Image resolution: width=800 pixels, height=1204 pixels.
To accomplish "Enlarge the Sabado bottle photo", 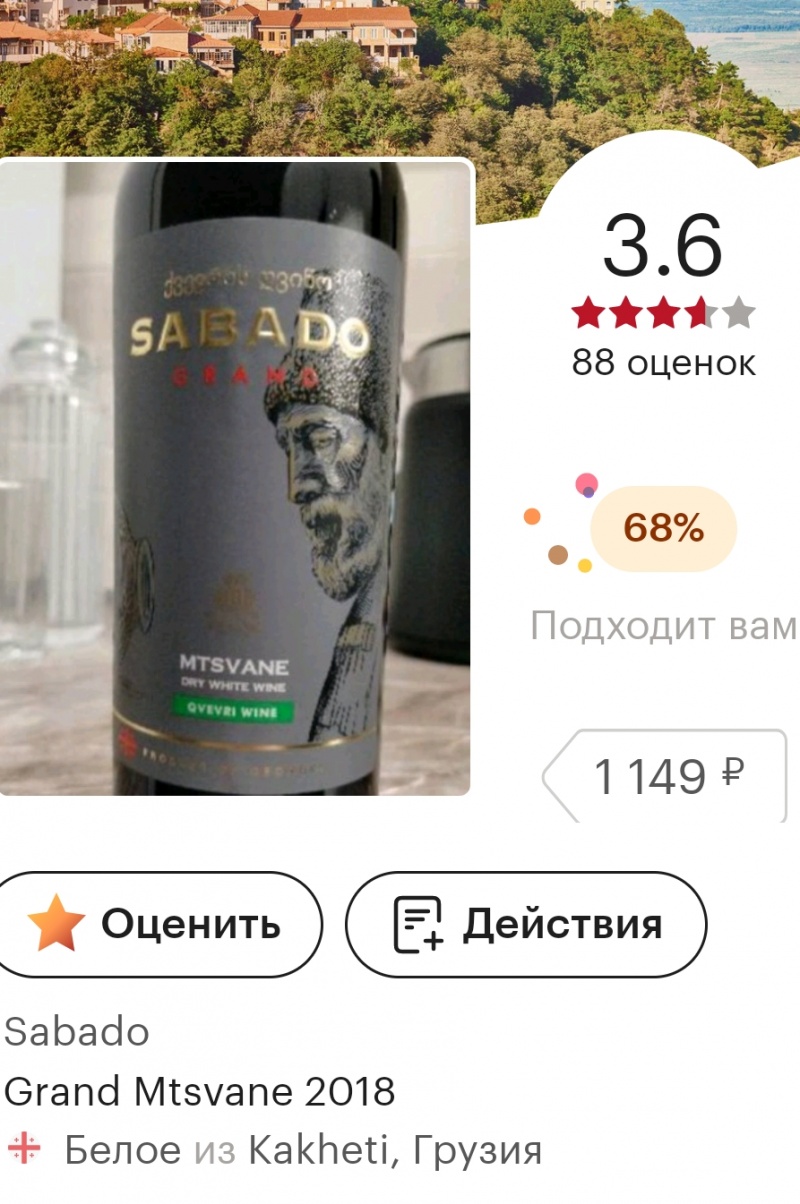I will coord(236,477).
